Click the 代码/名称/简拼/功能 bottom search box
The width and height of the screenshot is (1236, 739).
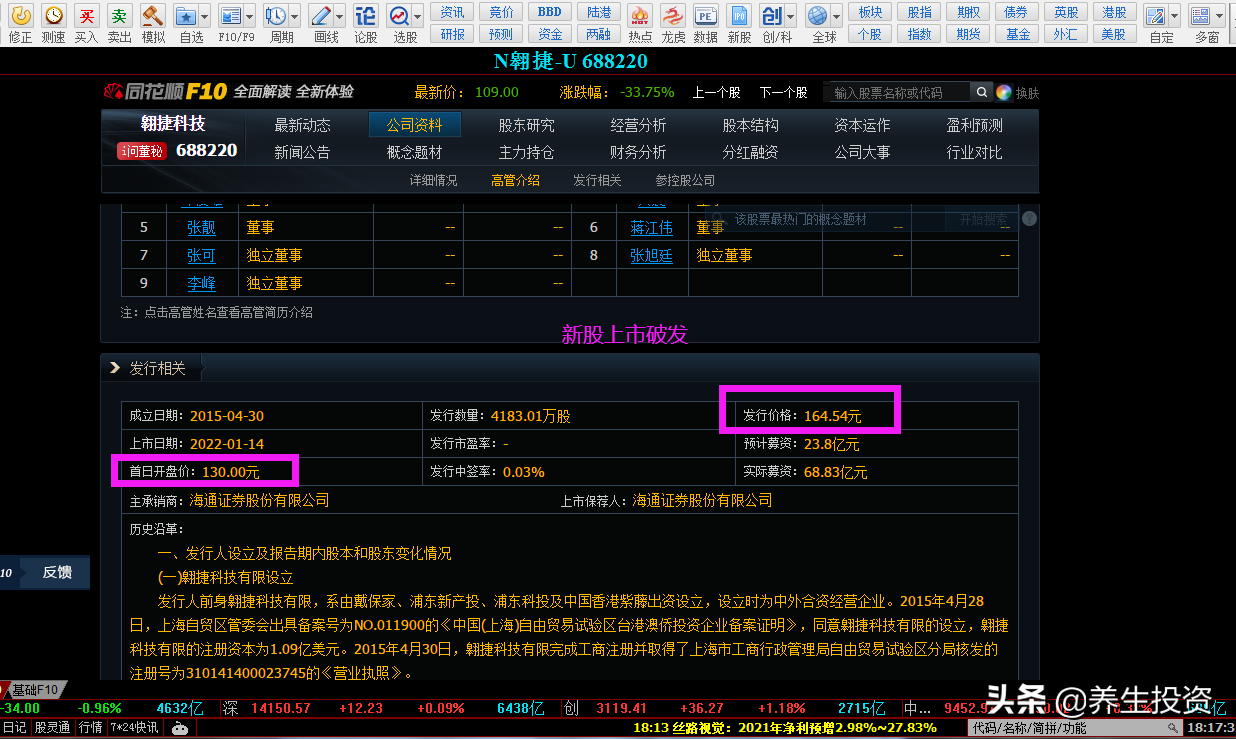point(1075,728)
